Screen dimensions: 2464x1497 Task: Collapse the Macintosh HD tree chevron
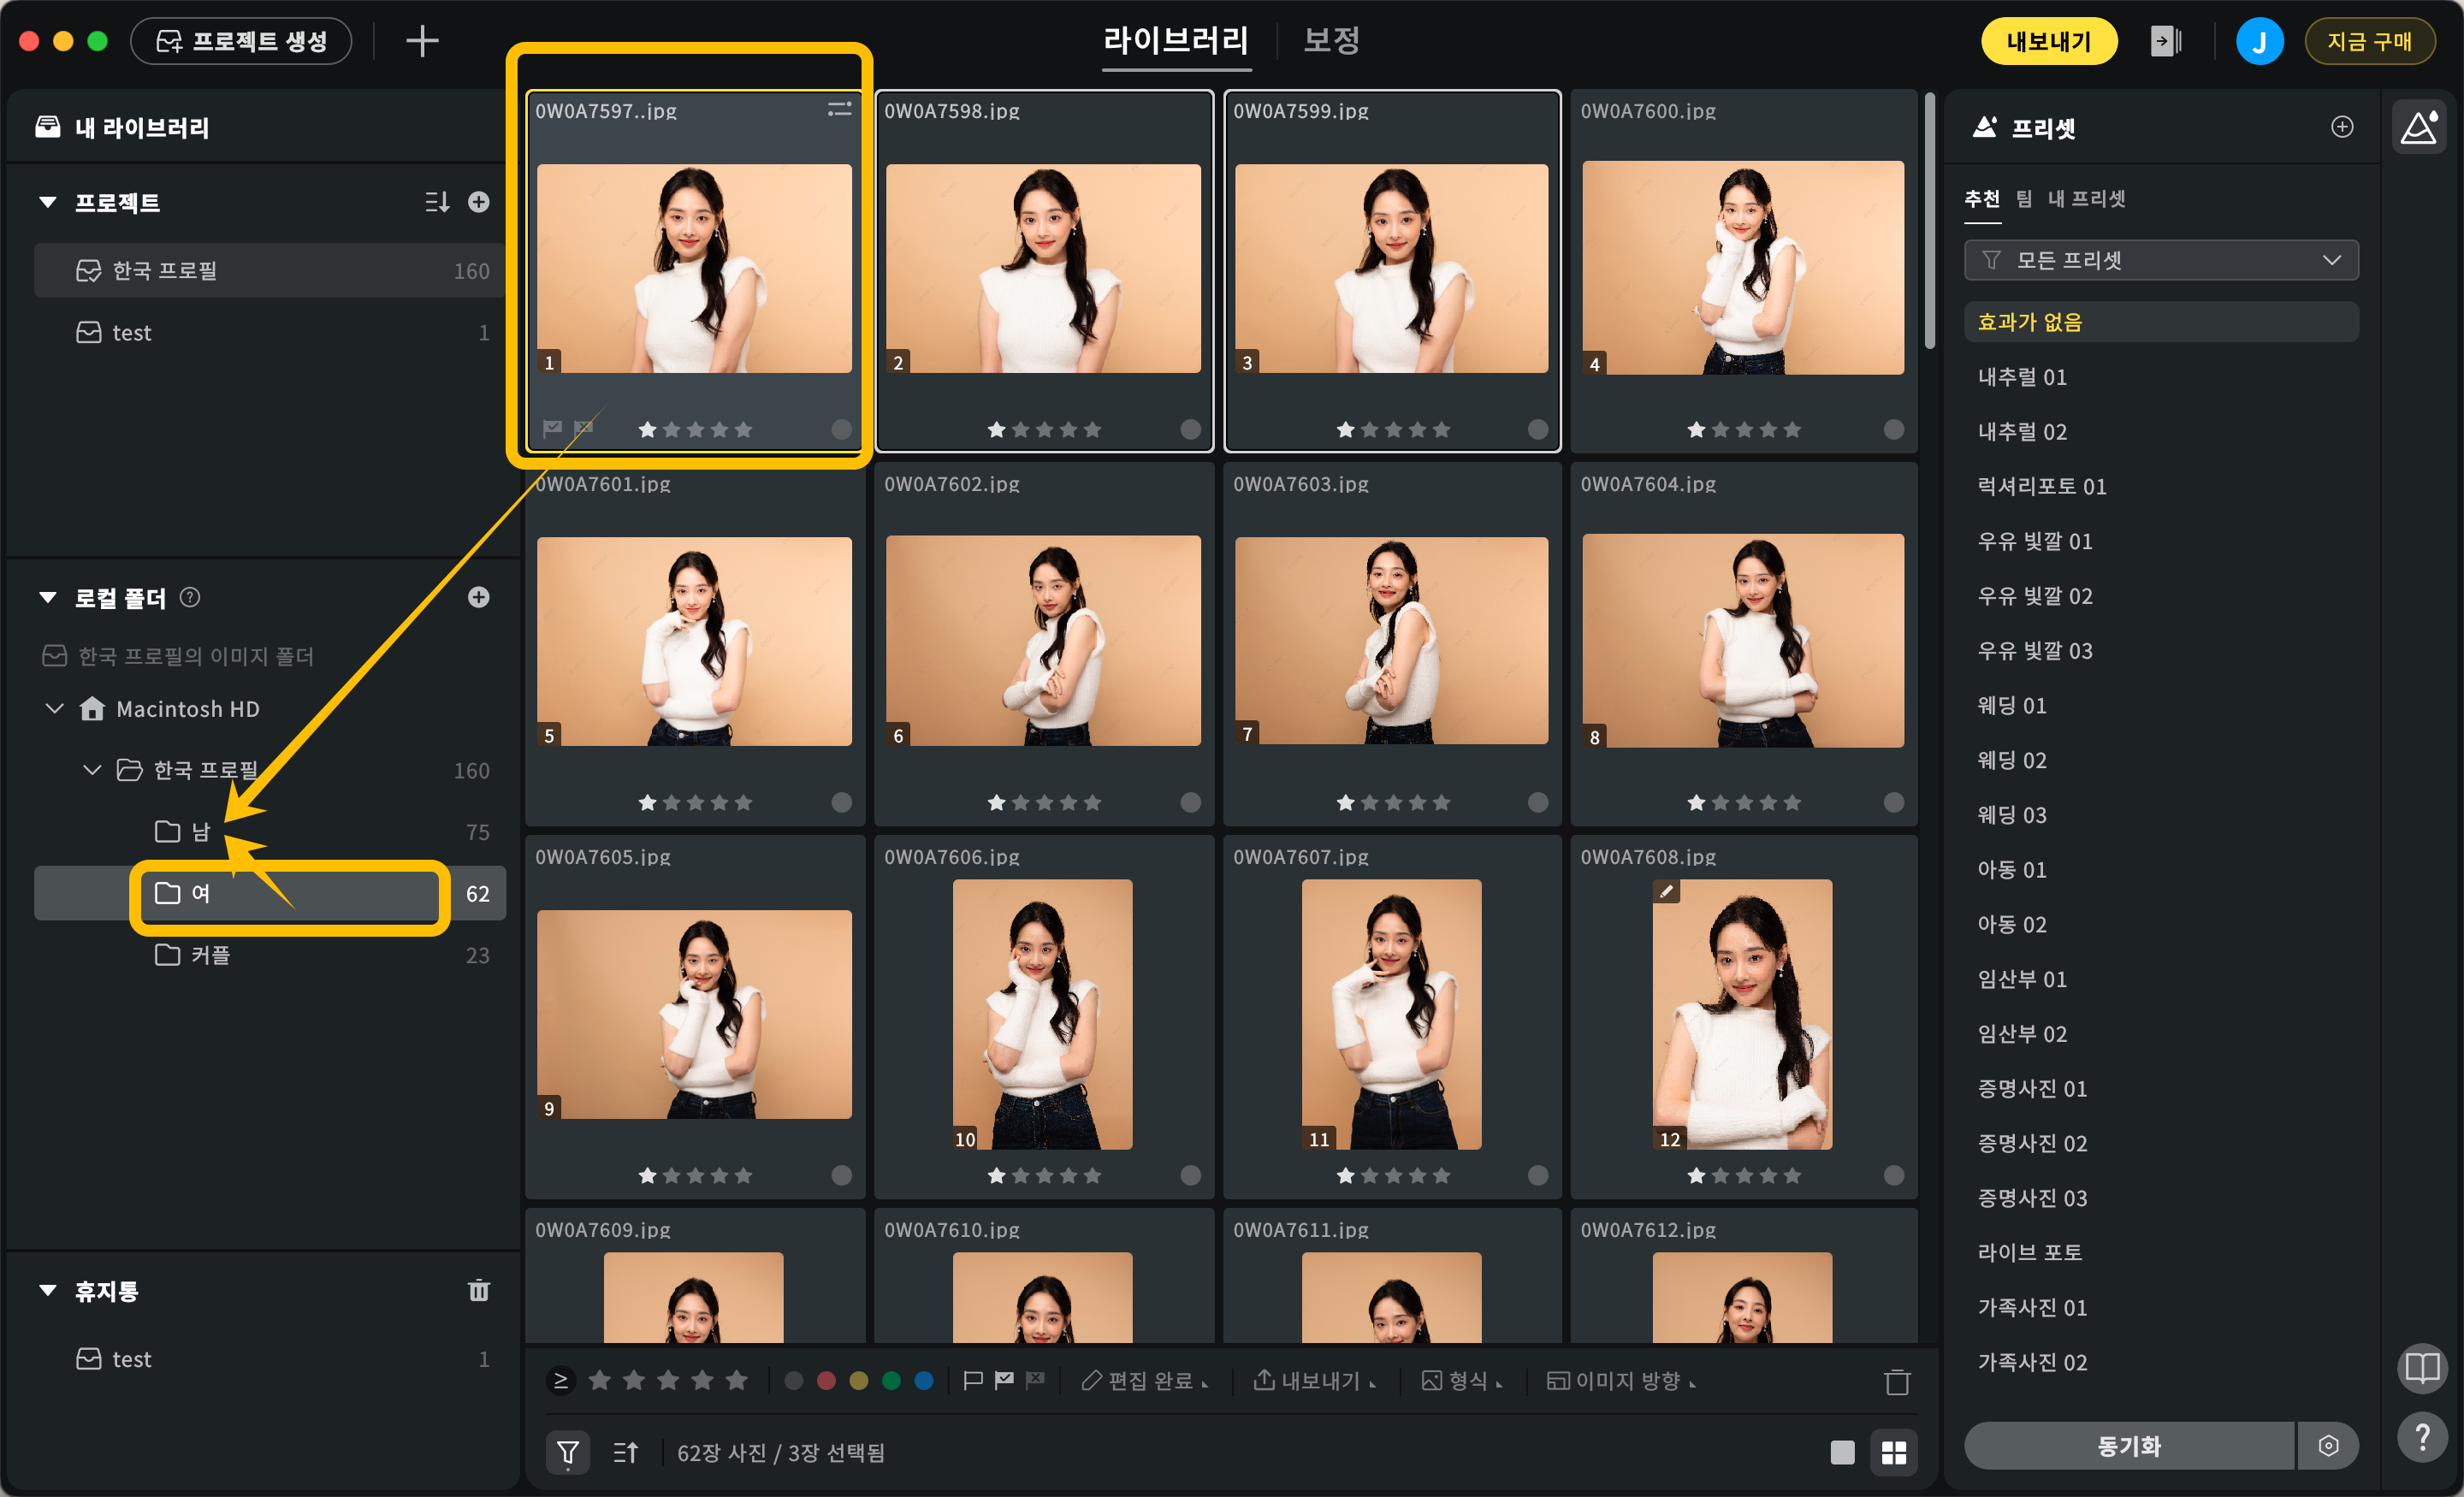55,708
